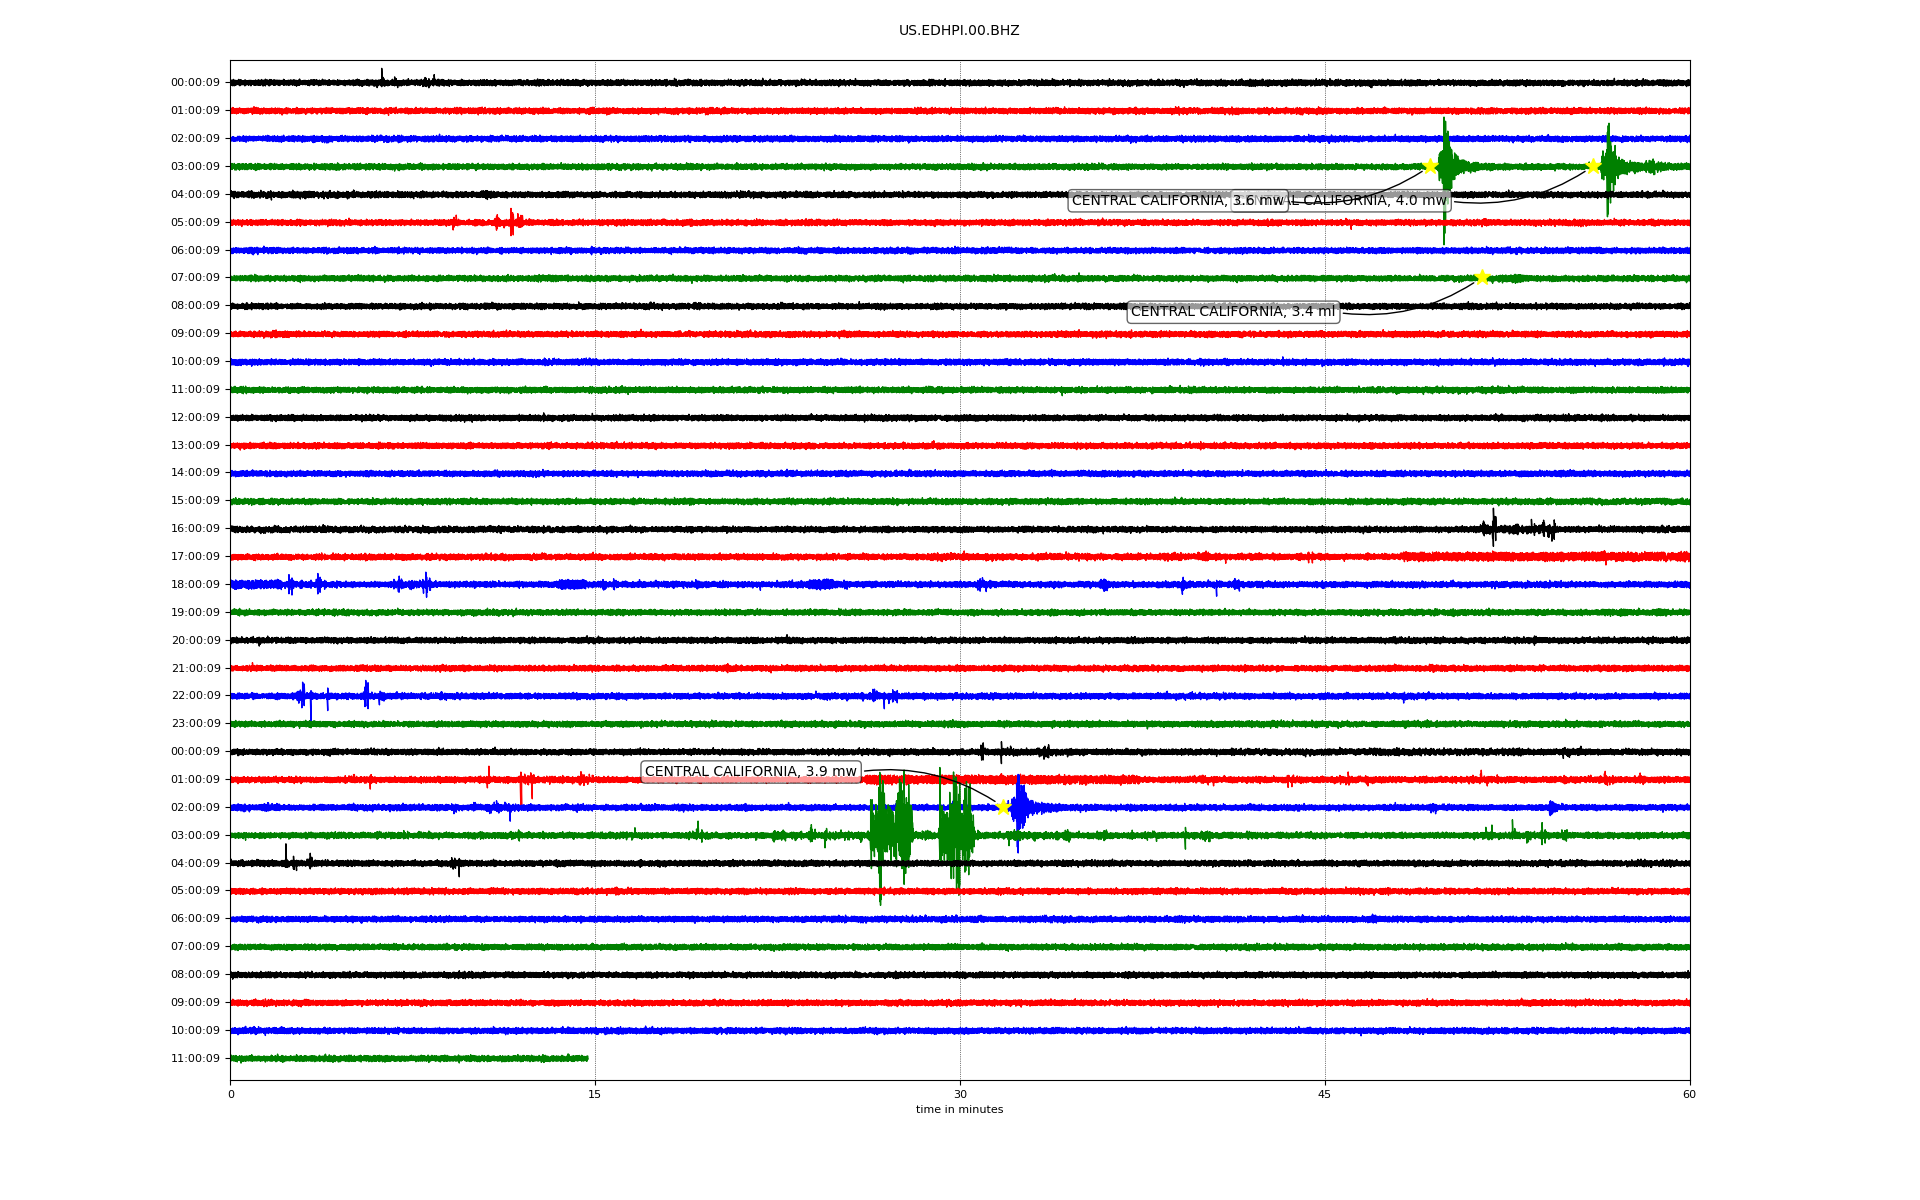Screen dimensions: 1920x1200
Task: Click the 60 tick label on the x-axis
Action: coord(1689,1094)
